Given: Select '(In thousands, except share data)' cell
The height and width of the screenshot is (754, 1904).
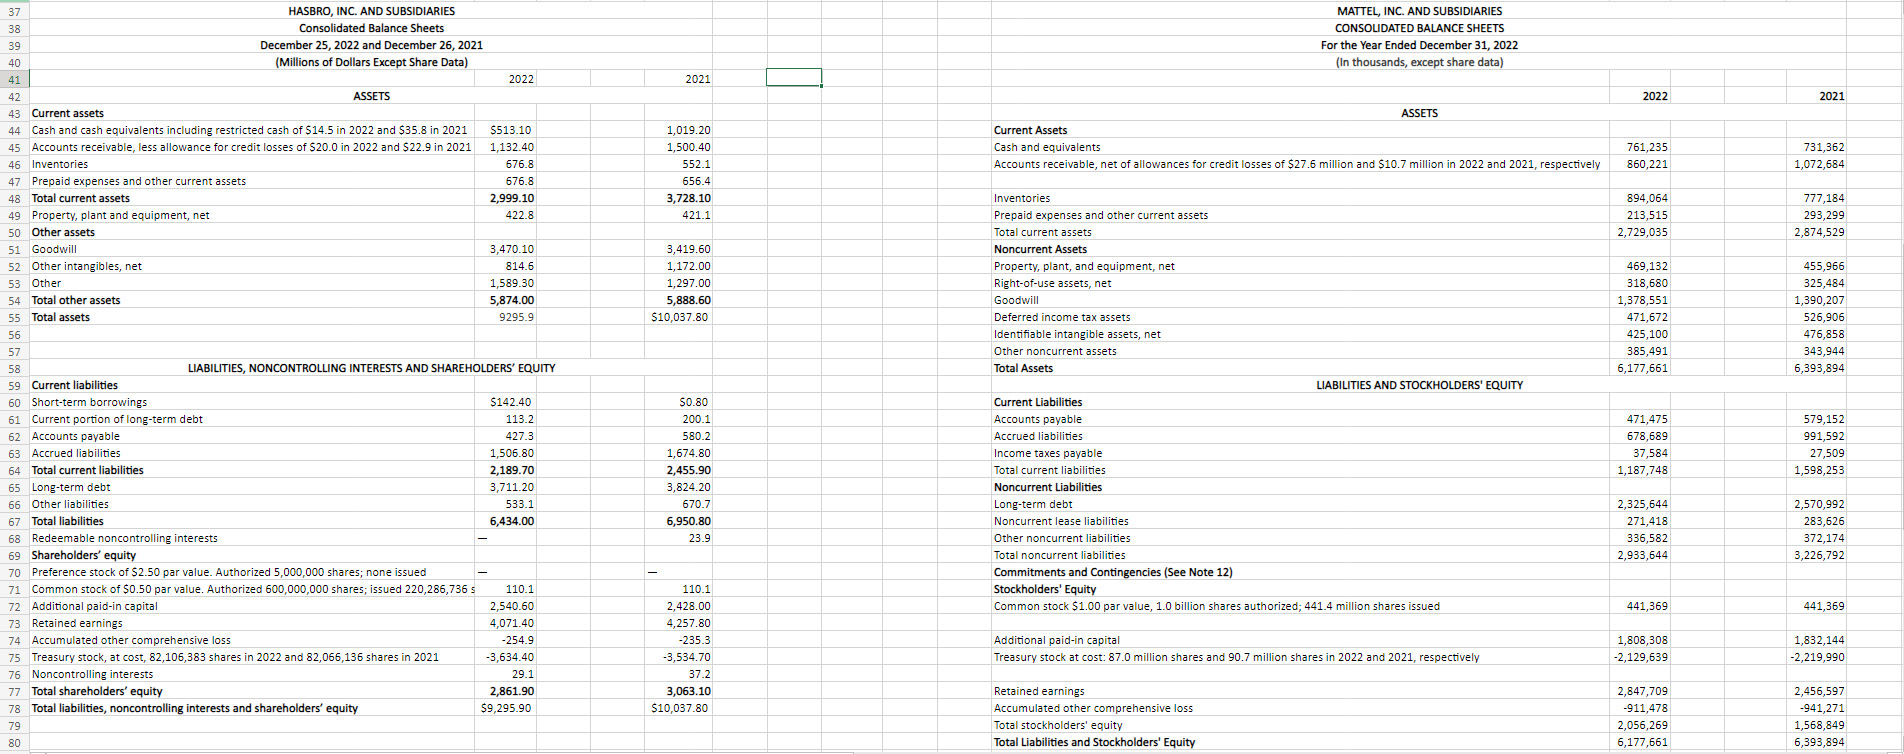Looking at the screenshot, I should (1419, 62).
